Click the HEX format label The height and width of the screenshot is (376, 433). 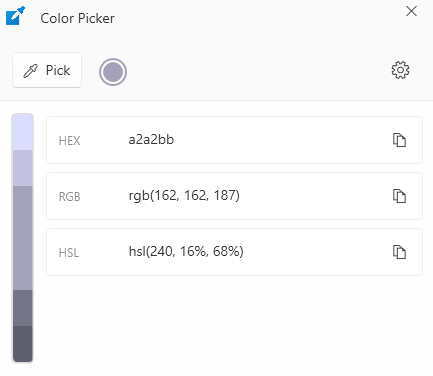coord(69,141)
